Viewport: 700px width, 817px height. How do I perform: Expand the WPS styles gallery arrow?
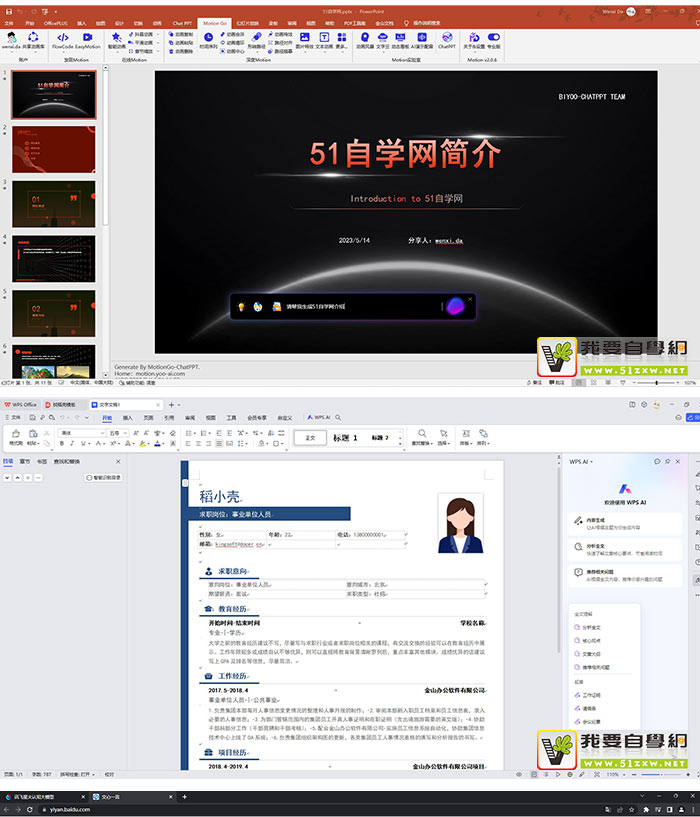[400, 444]
